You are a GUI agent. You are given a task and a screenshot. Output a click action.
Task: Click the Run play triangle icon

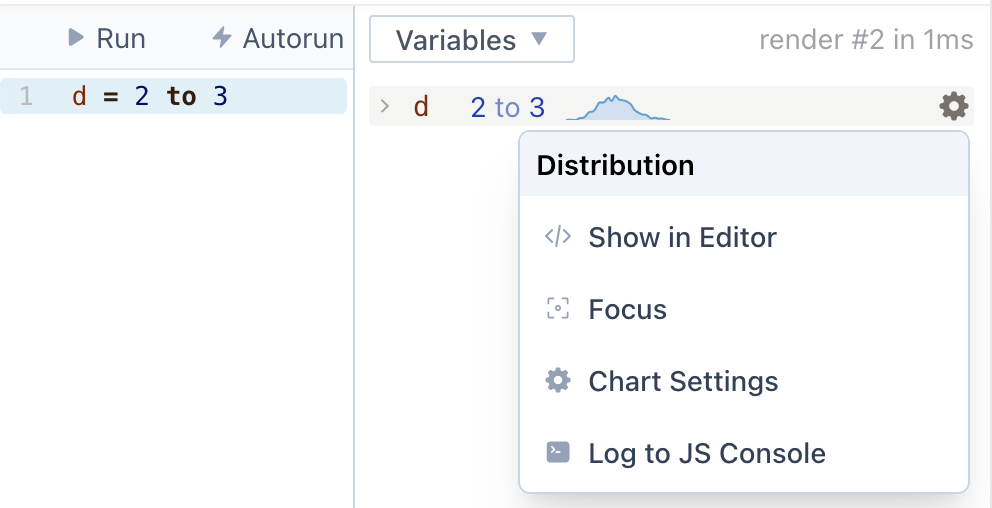75,39
